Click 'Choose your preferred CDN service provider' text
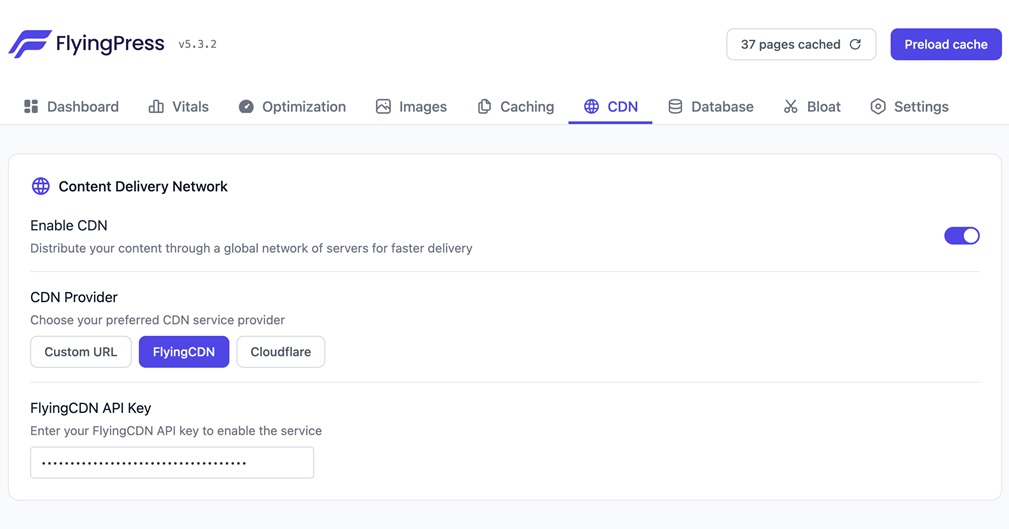The height and width of the screenshot is (529, 1009). [x=158, y=320]
